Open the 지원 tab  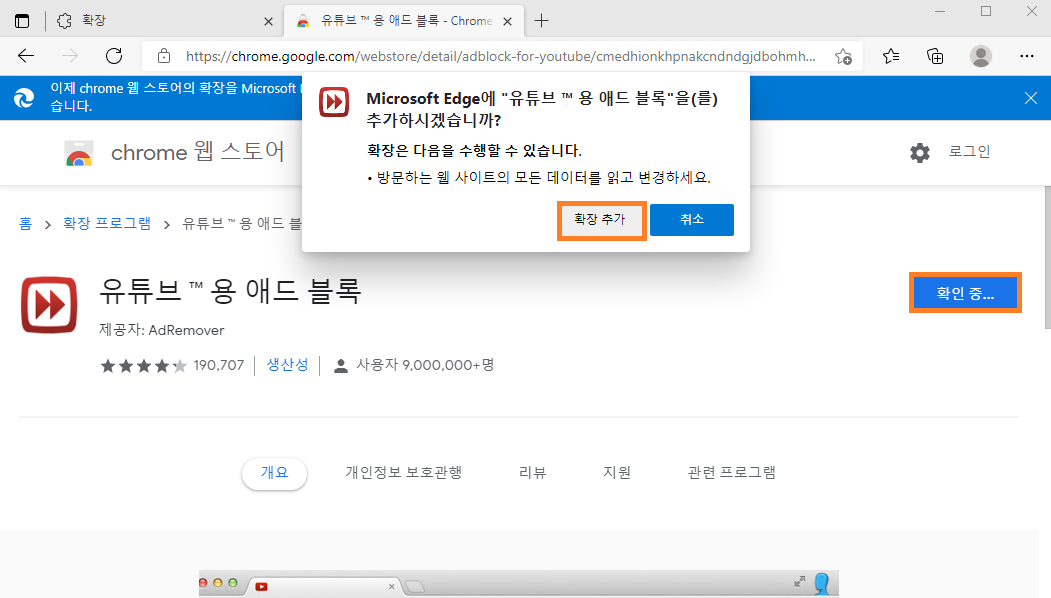(617, 473)
